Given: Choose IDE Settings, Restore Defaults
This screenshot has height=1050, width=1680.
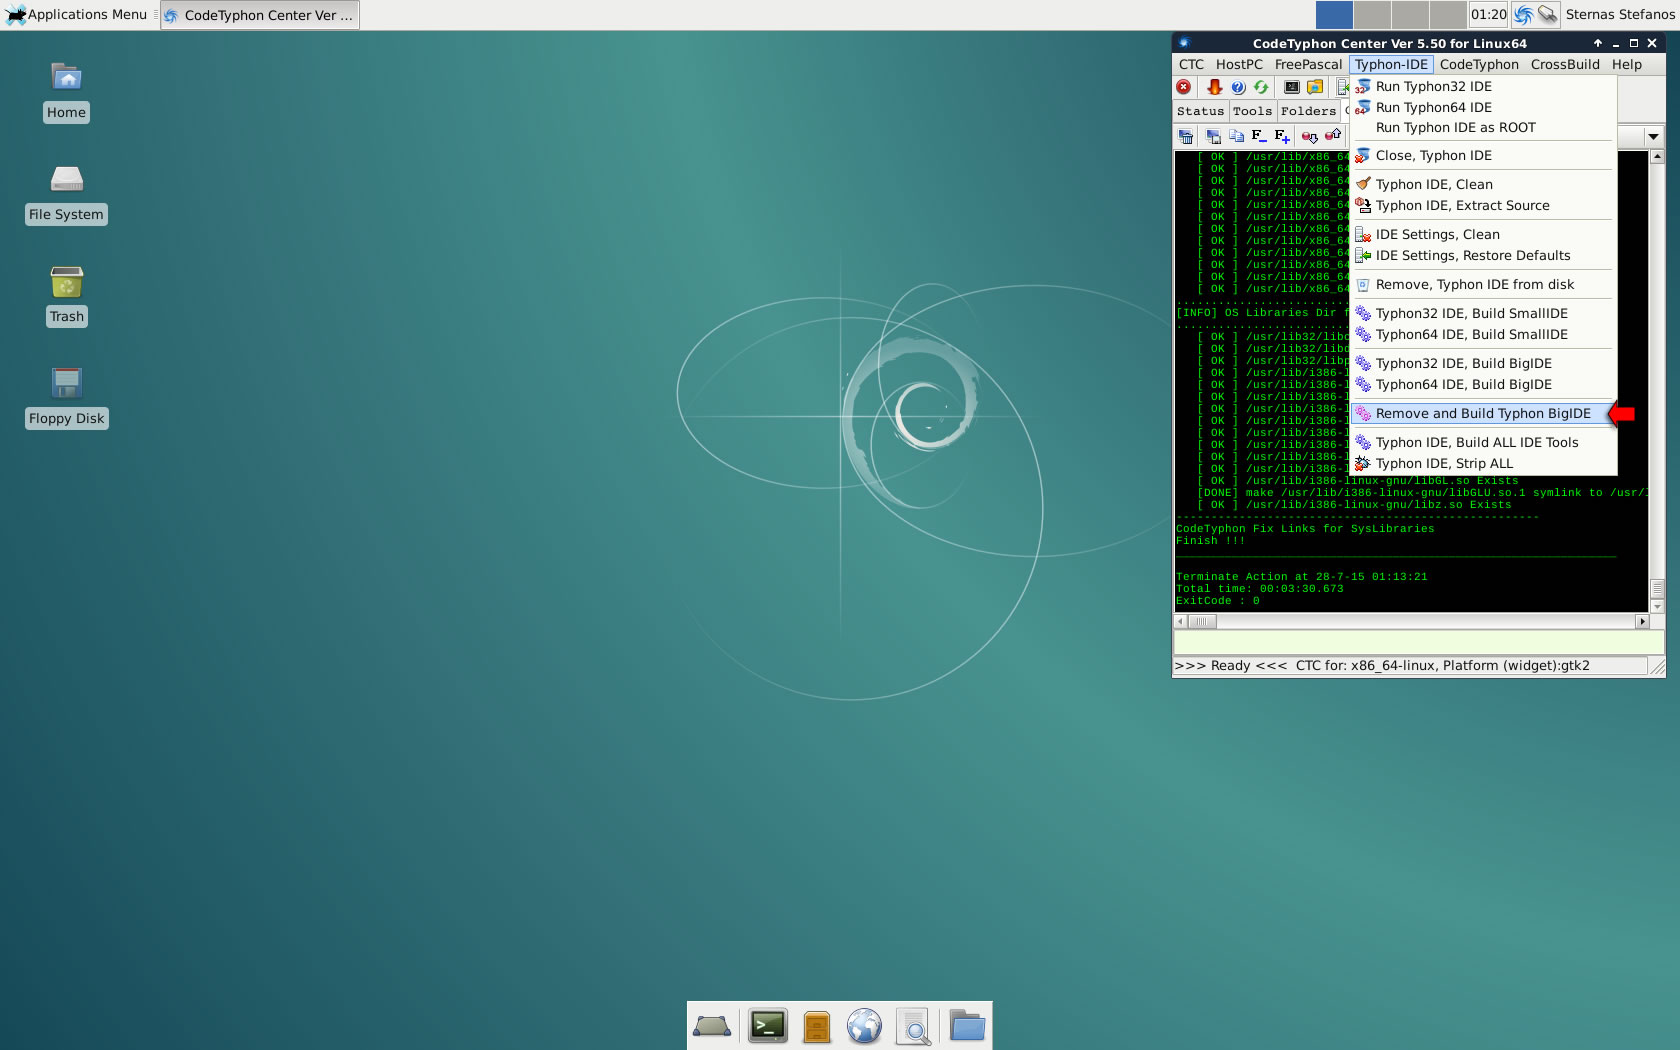Looking at the screenshot, I should pyautogui.click(x=1483, y=255).
